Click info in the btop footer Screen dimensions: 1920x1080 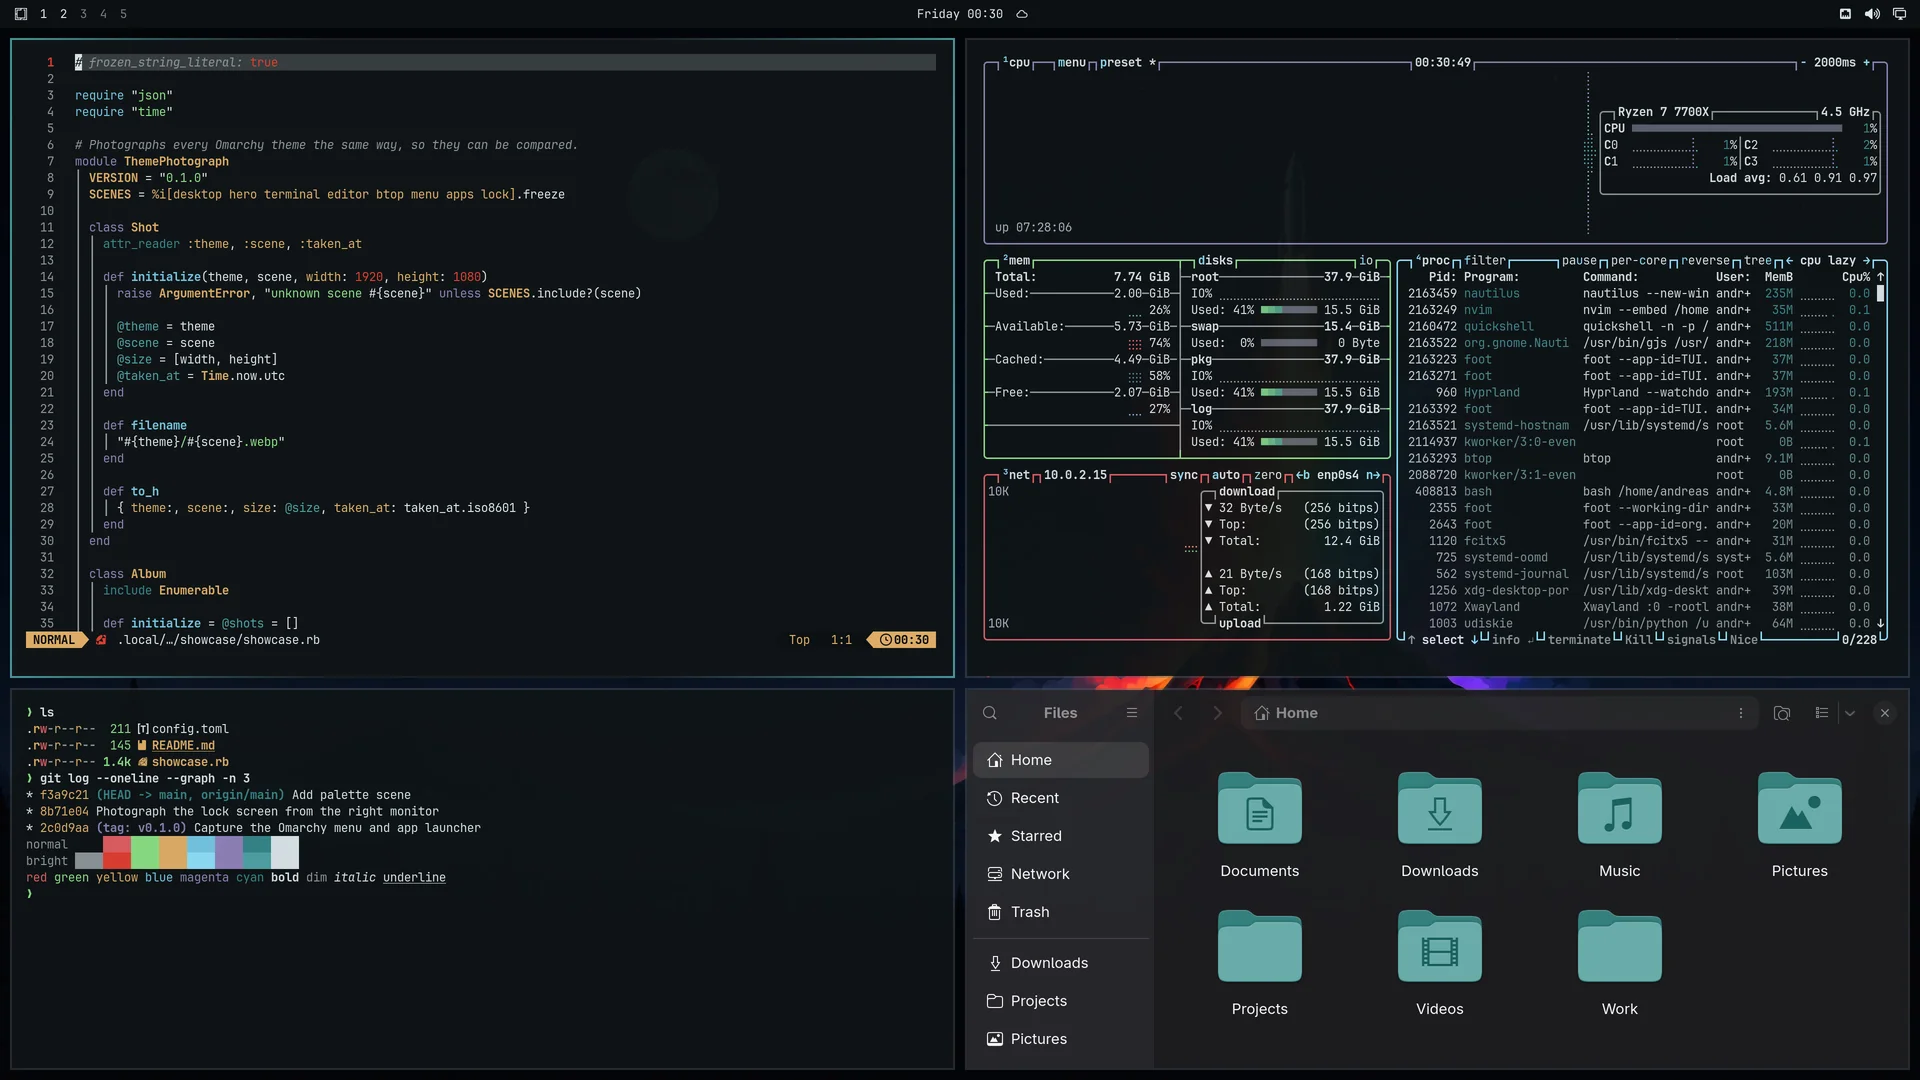[1505, 640]
